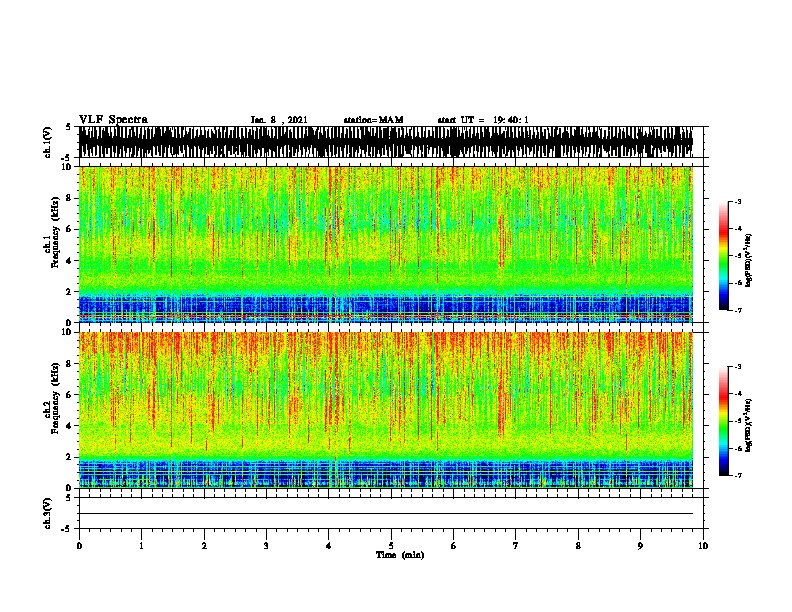Viewport: 792px width, 612px height.
Task: Click the ch.2 color scale "log(PSD)" unit label
Action: point(748,425)
